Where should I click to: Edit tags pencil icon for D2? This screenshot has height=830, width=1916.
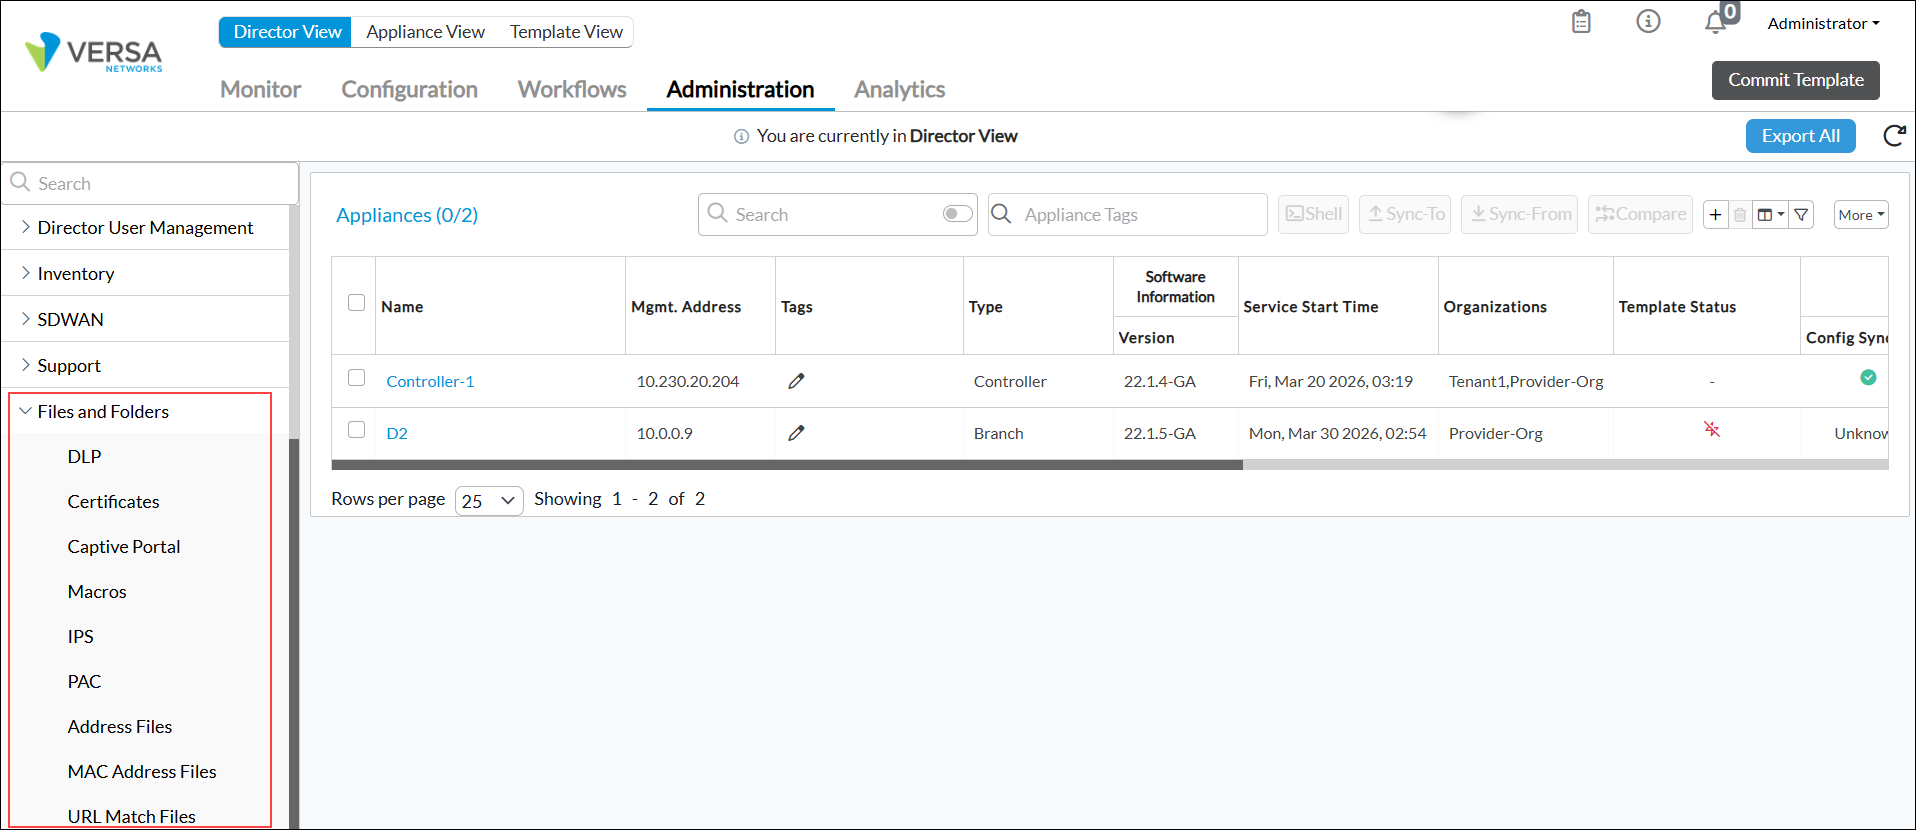click(x=796, y=433)
